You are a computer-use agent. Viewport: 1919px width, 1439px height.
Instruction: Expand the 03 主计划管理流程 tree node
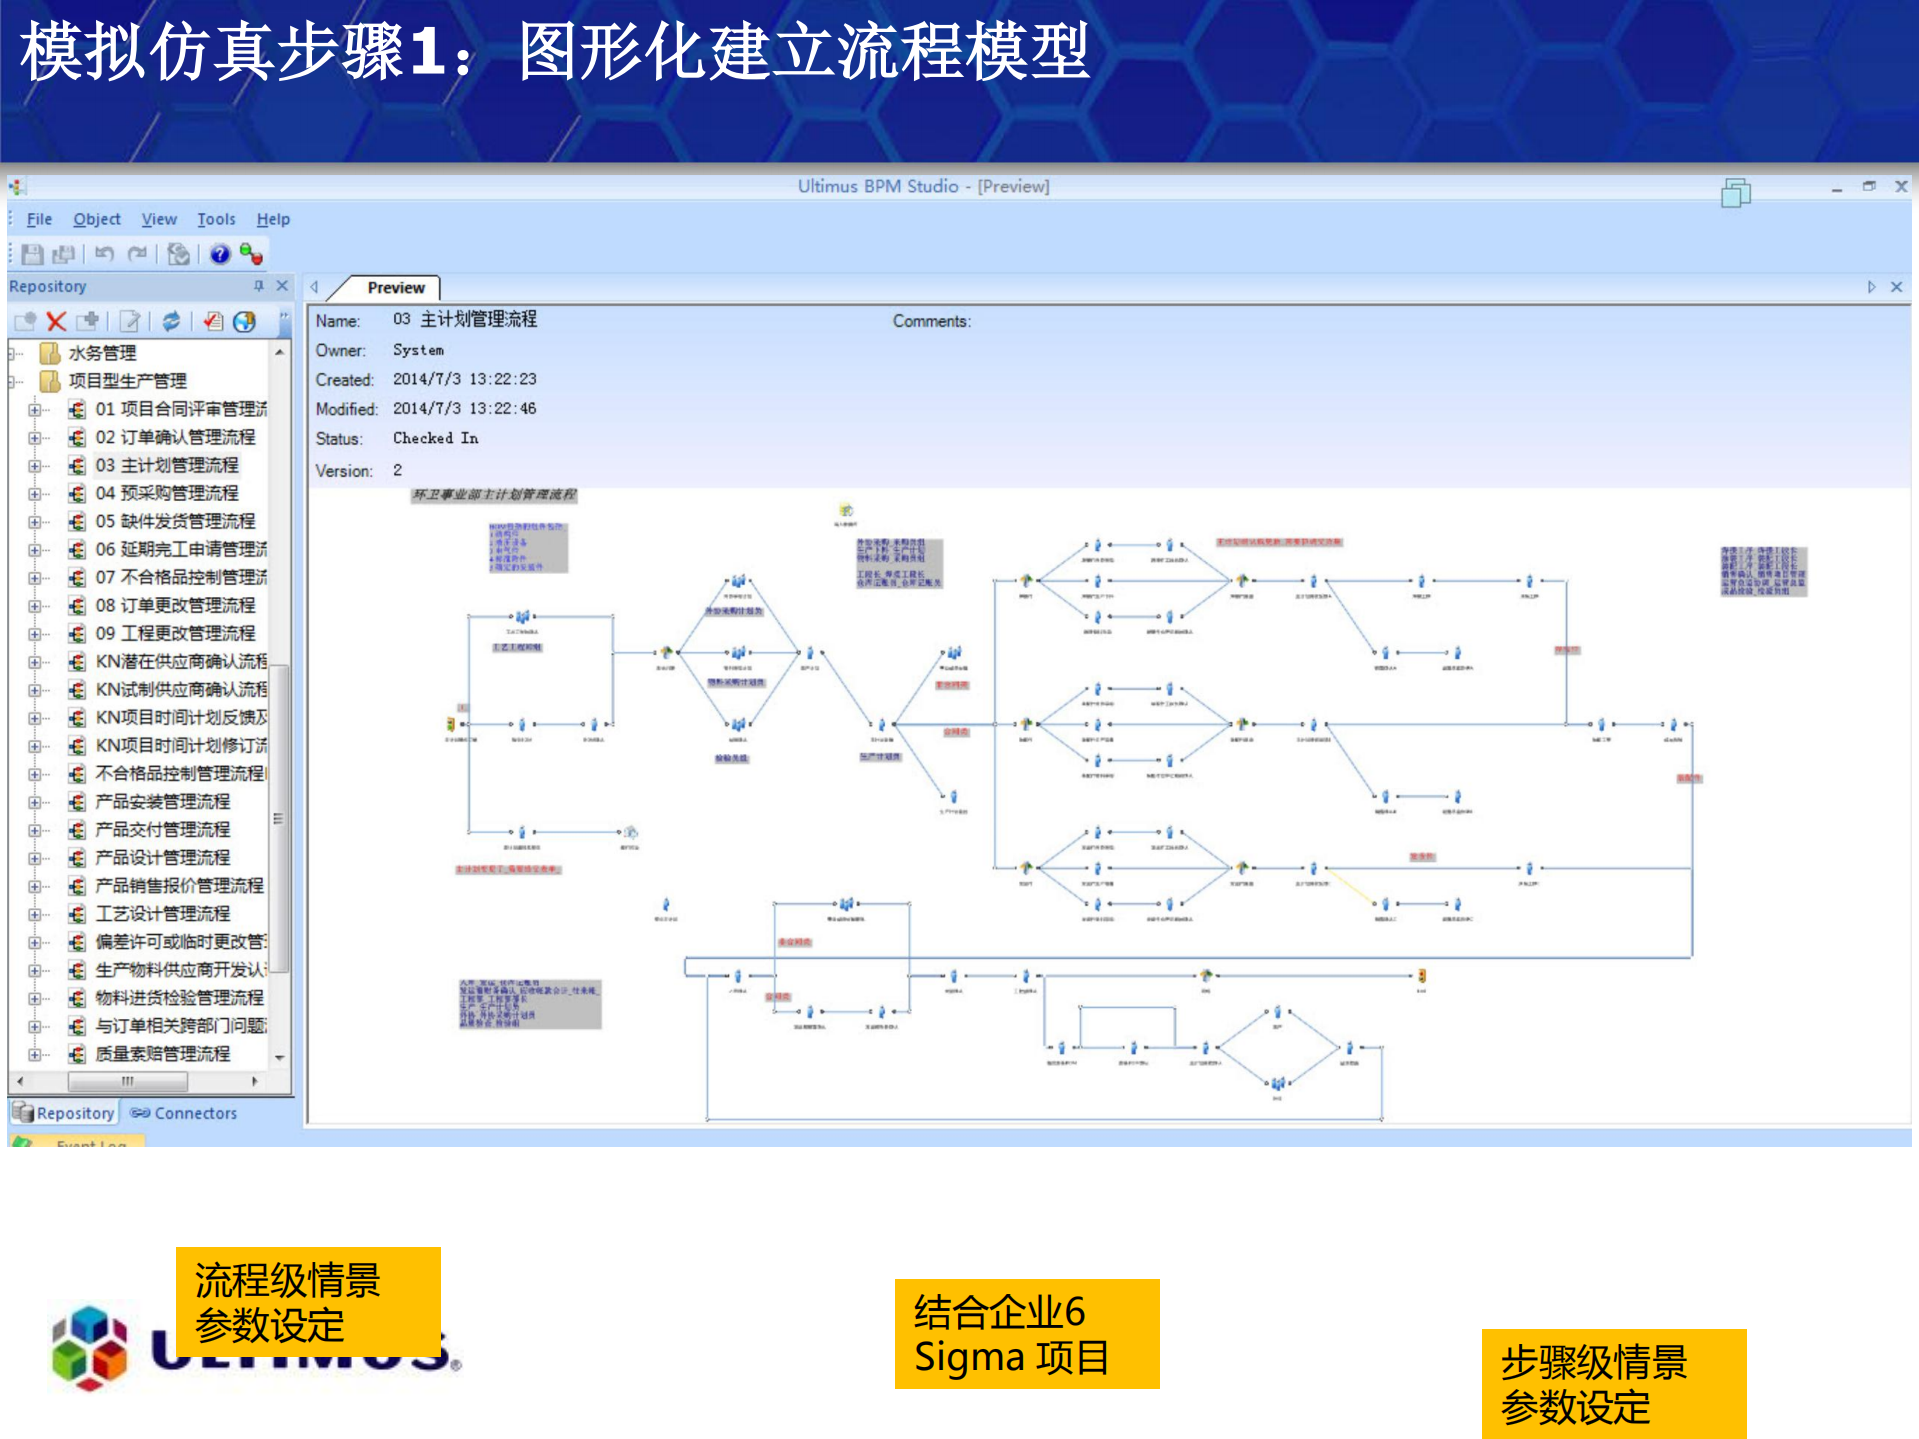33,465
